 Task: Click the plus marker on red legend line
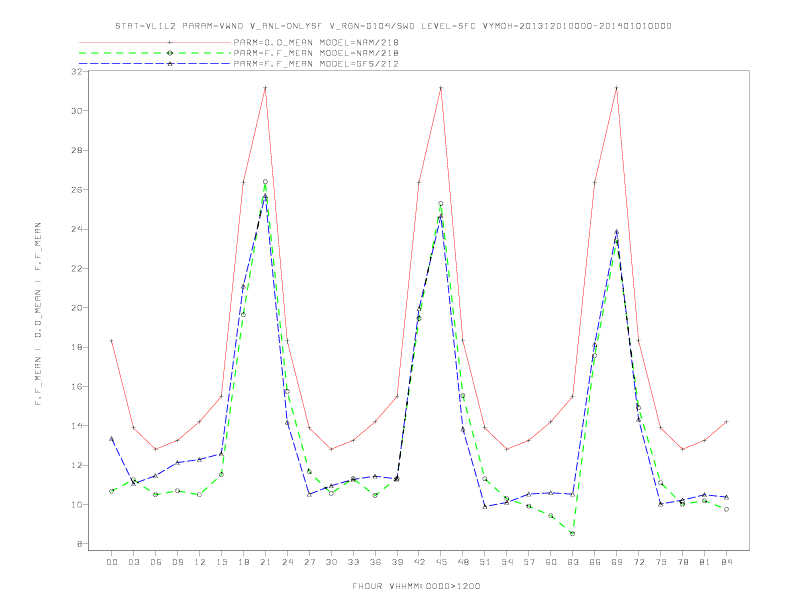point(170,42)
